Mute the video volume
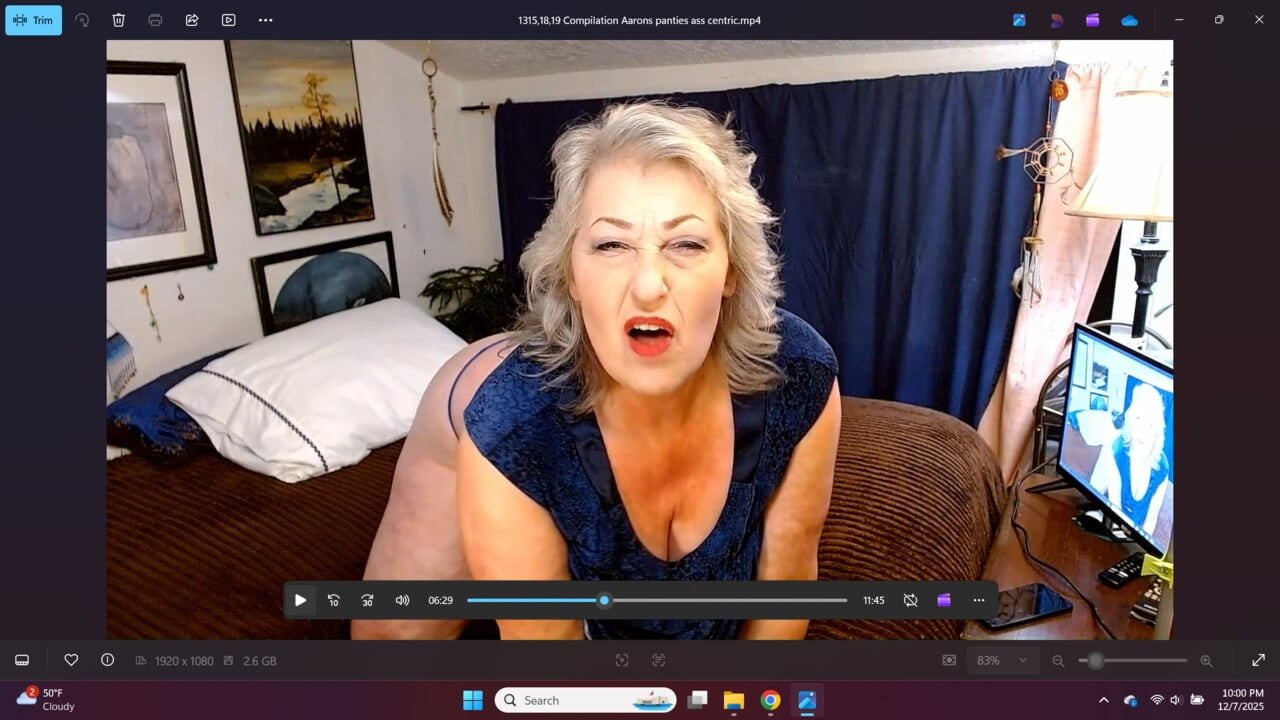This screenshot has height=720, width=1280. pyautogui.click(x=402, y=600)
